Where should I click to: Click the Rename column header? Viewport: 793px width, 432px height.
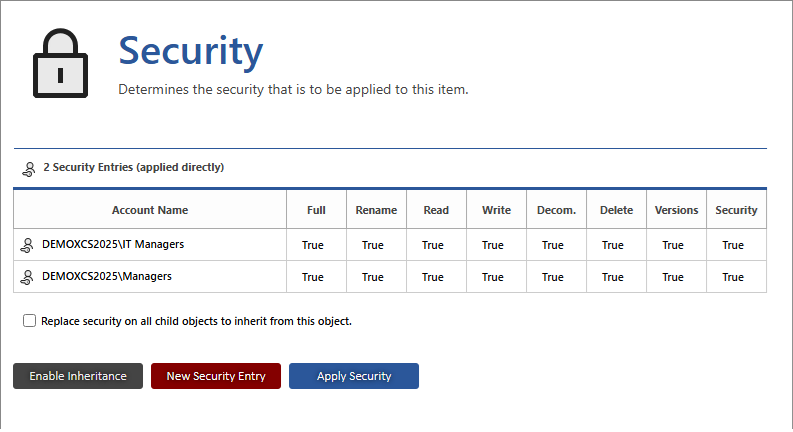376,210
